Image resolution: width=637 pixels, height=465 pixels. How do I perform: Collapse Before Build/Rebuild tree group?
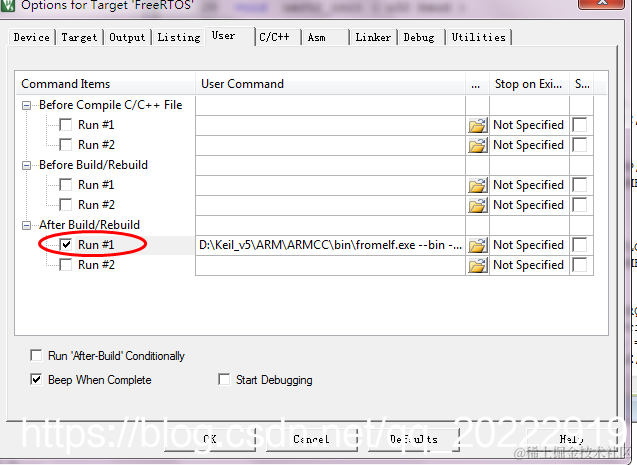26,165
